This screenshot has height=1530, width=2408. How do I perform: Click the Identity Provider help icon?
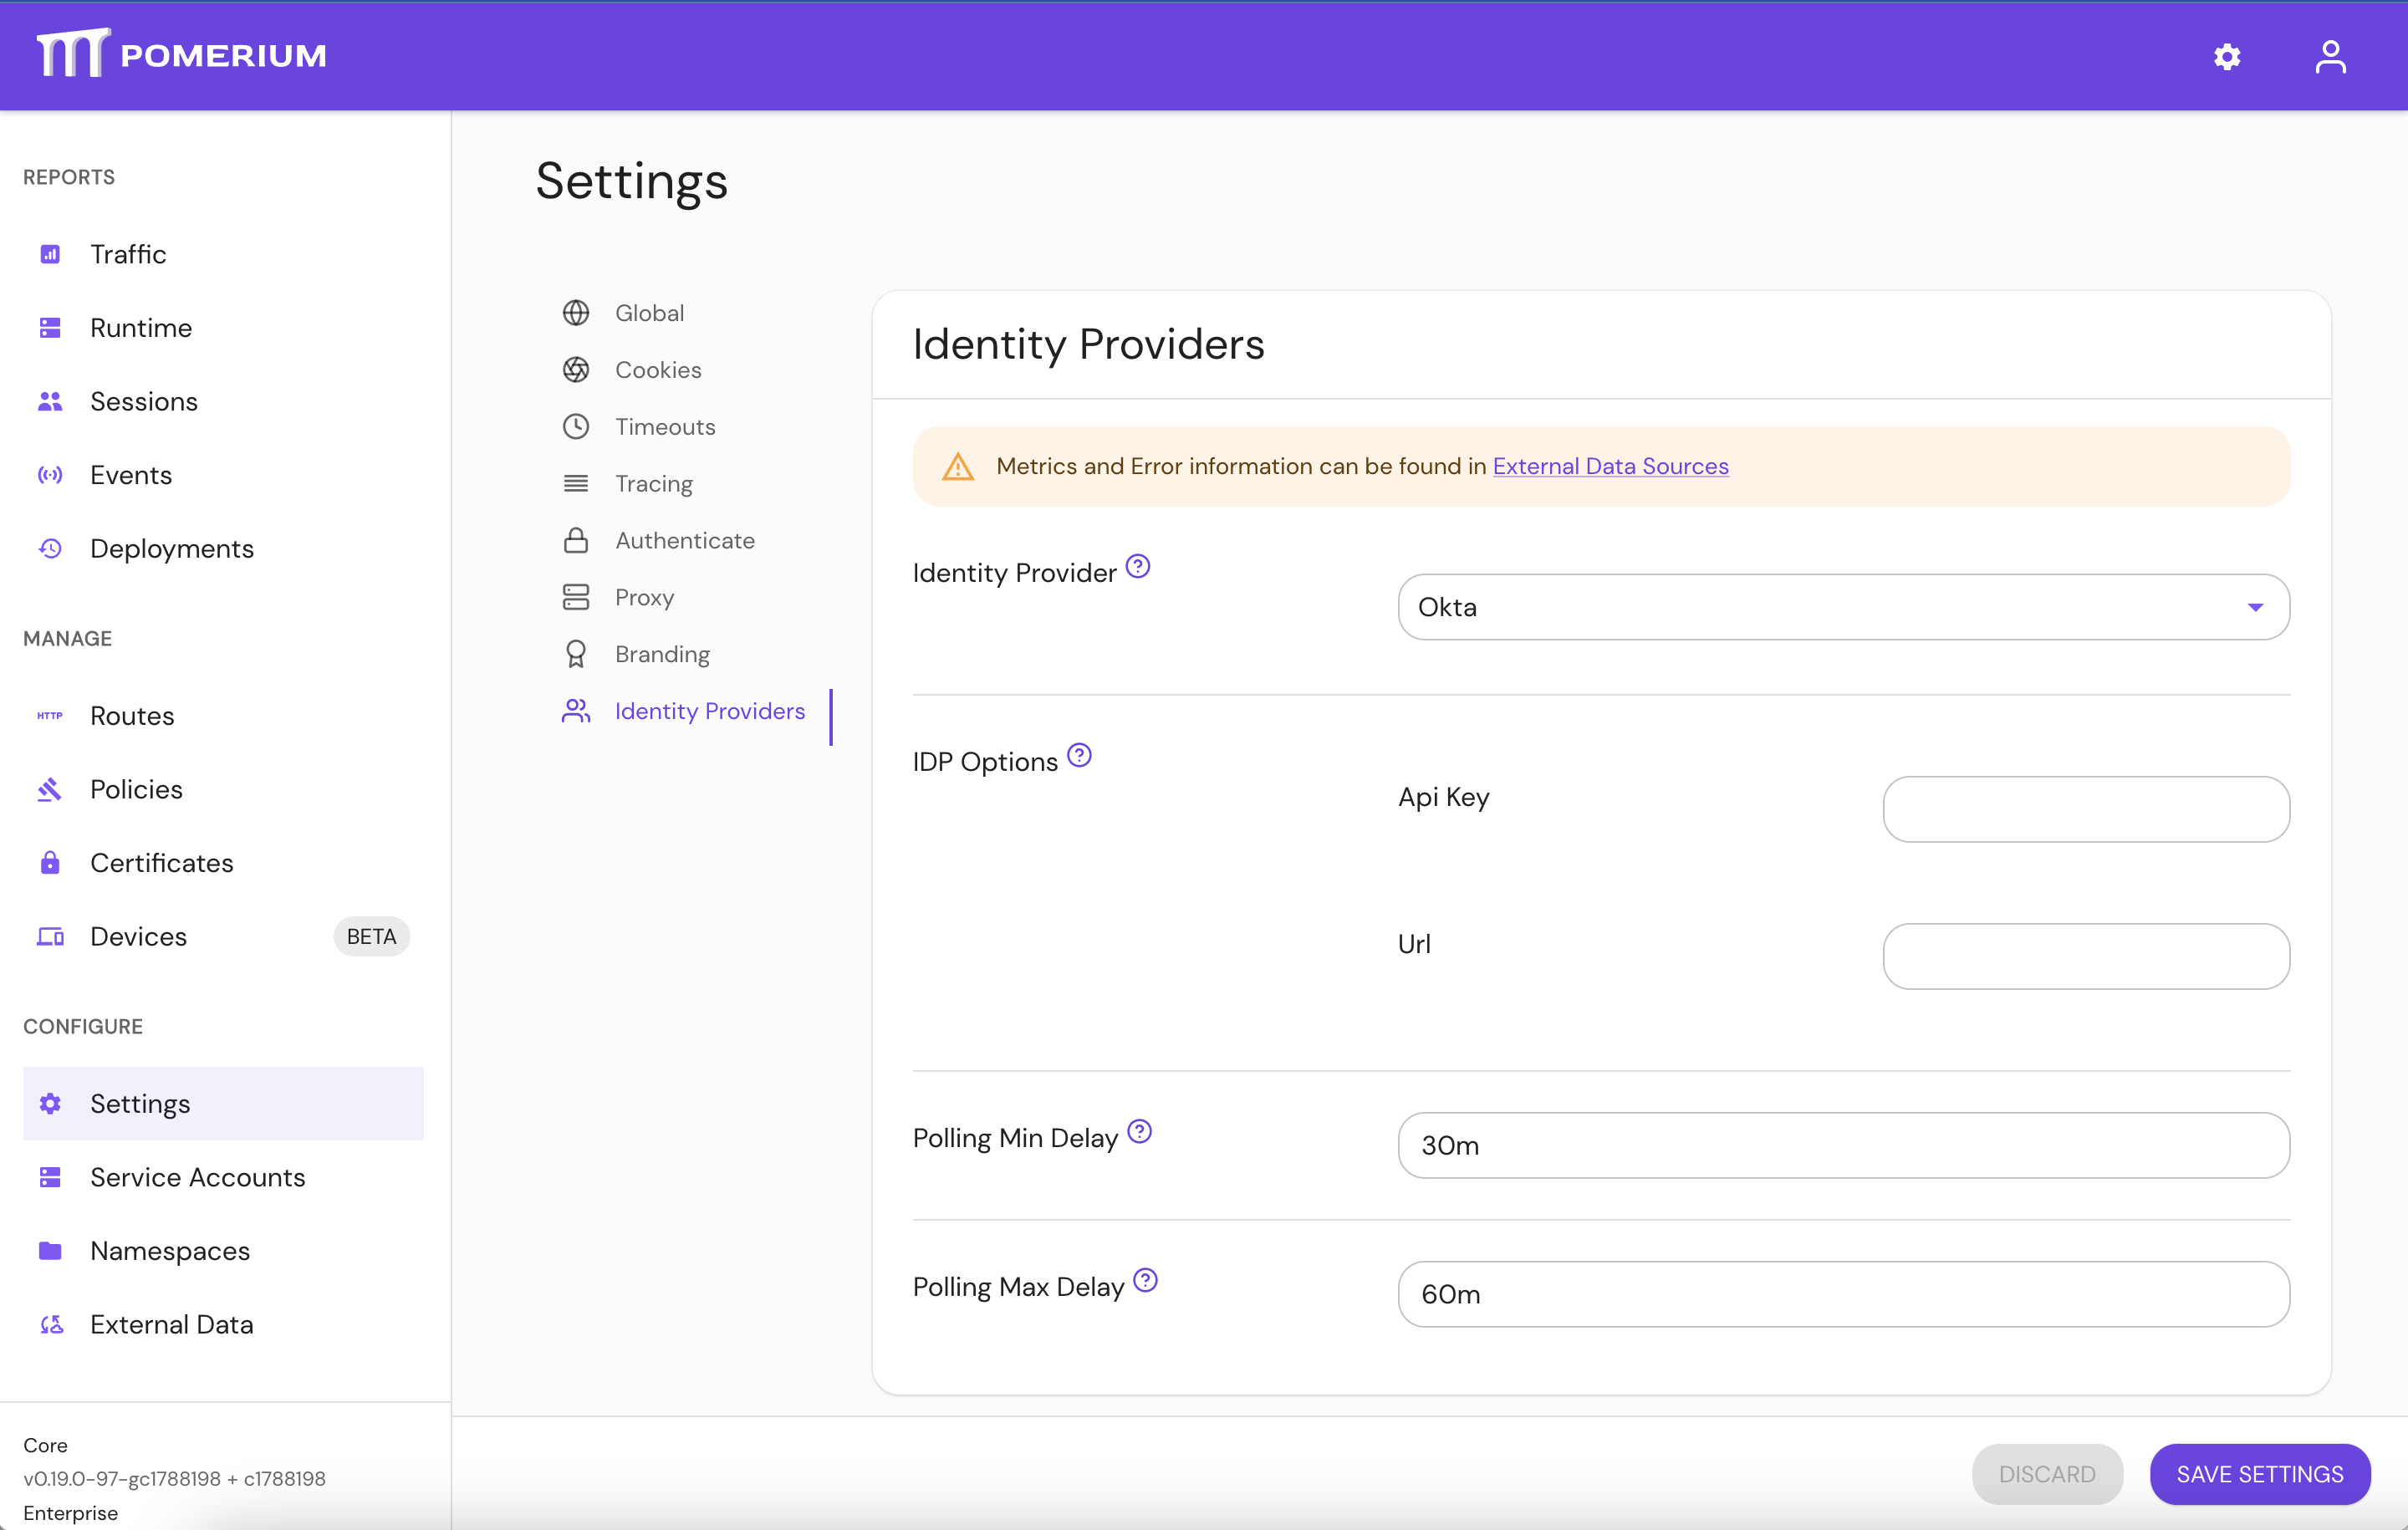1138,567
